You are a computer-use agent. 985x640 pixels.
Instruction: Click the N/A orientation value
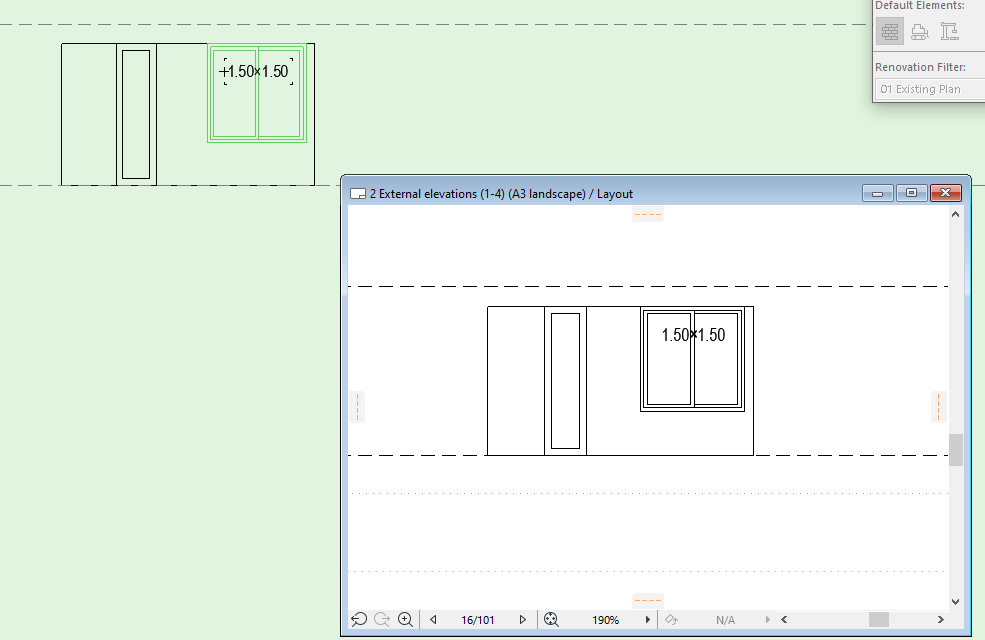725,620
